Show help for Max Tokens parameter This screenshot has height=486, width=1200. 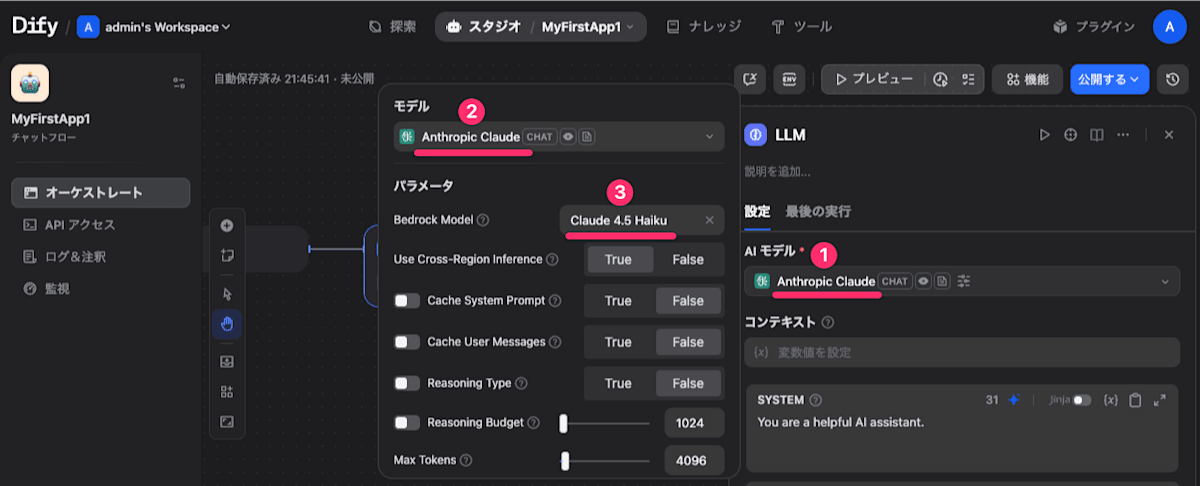click(466, 461)
